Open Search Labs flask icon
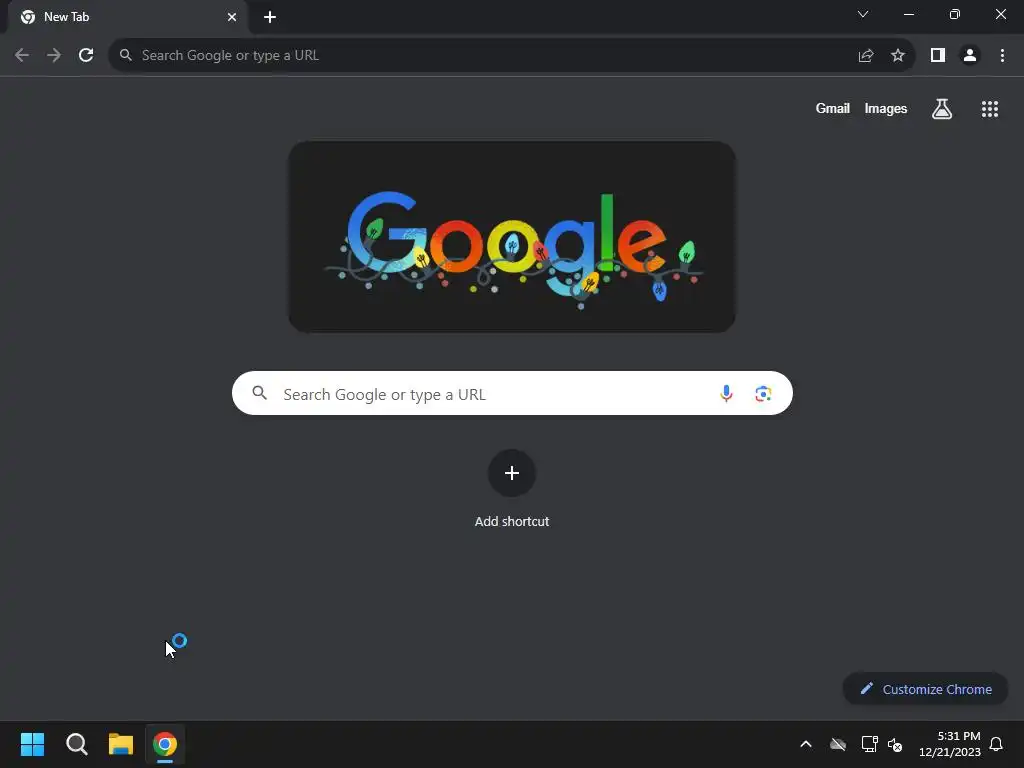The image size is (1024, 768). pyautogui.click(x=942, y=109)
